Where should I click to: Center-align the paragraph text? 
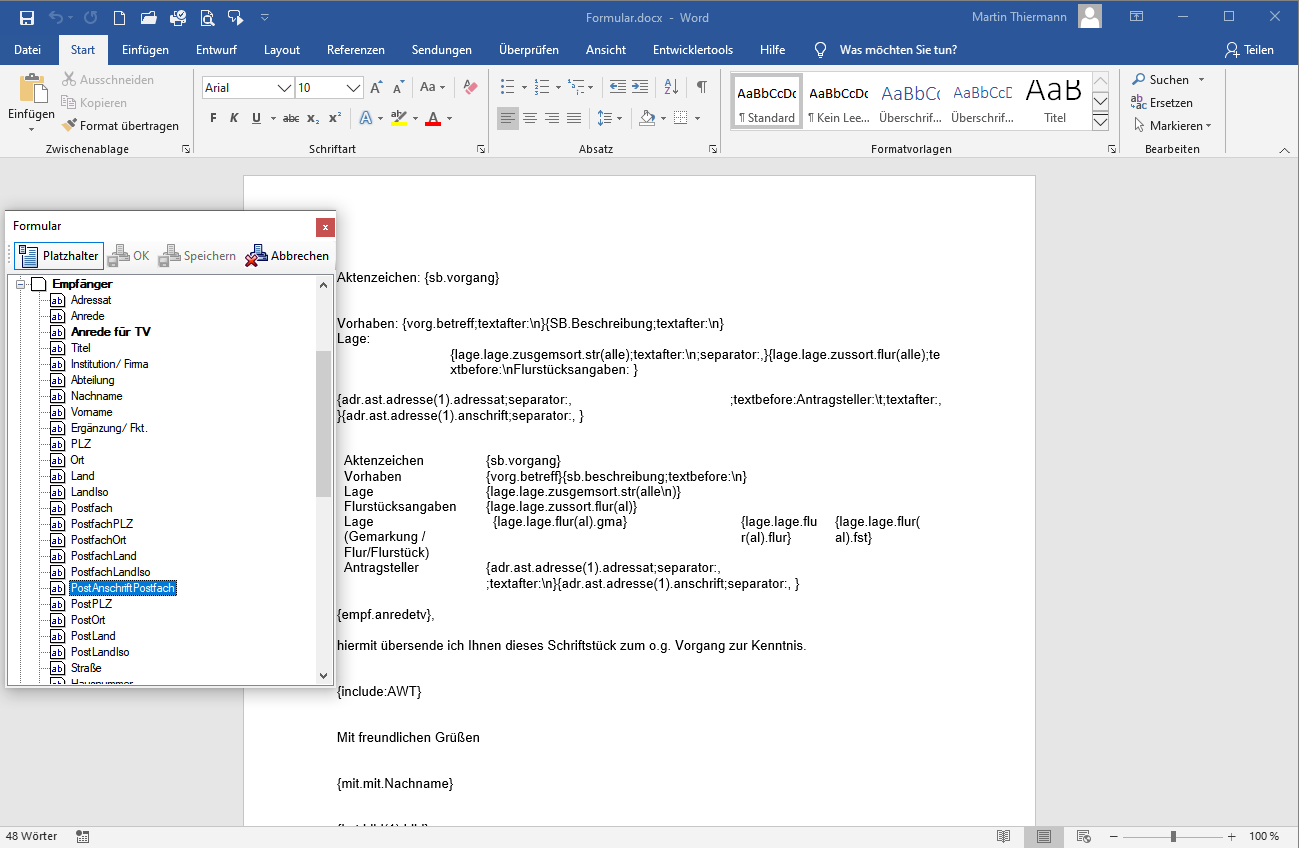[530, 118]
